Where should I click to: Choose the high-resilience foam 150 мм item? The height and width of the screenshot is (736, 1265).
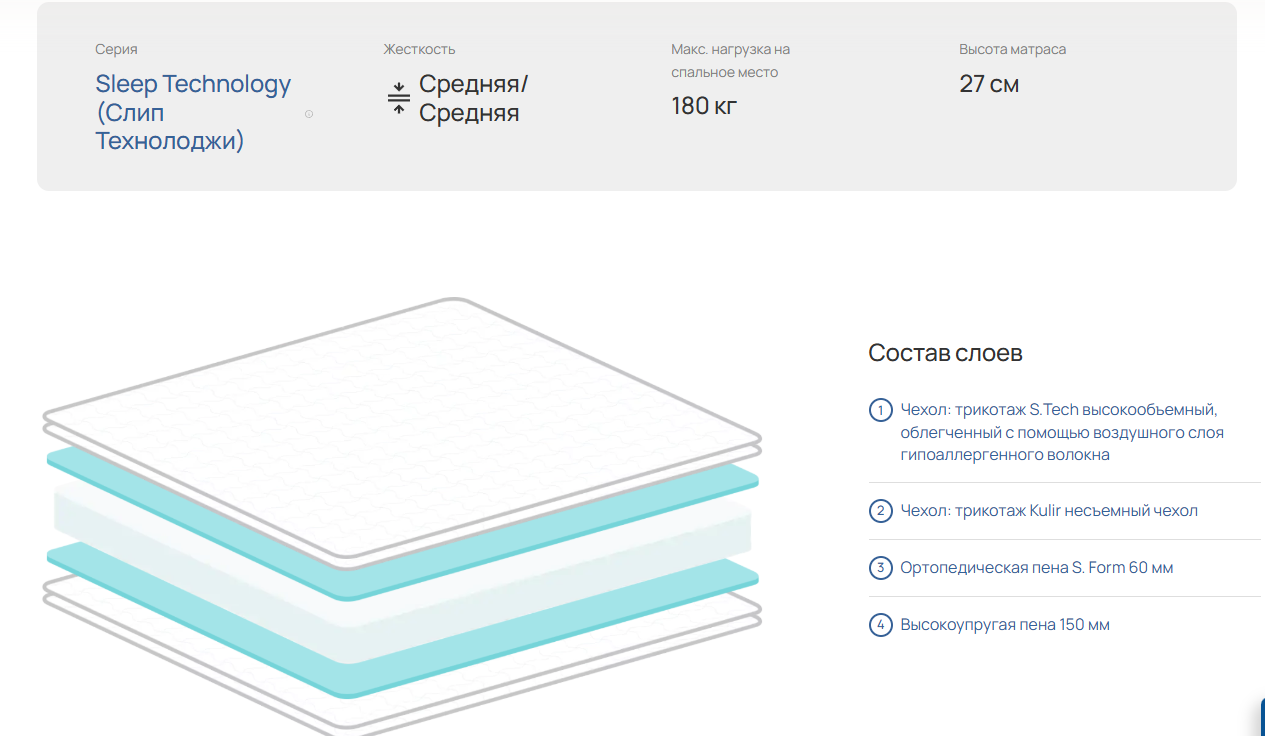coord(1005,625)
